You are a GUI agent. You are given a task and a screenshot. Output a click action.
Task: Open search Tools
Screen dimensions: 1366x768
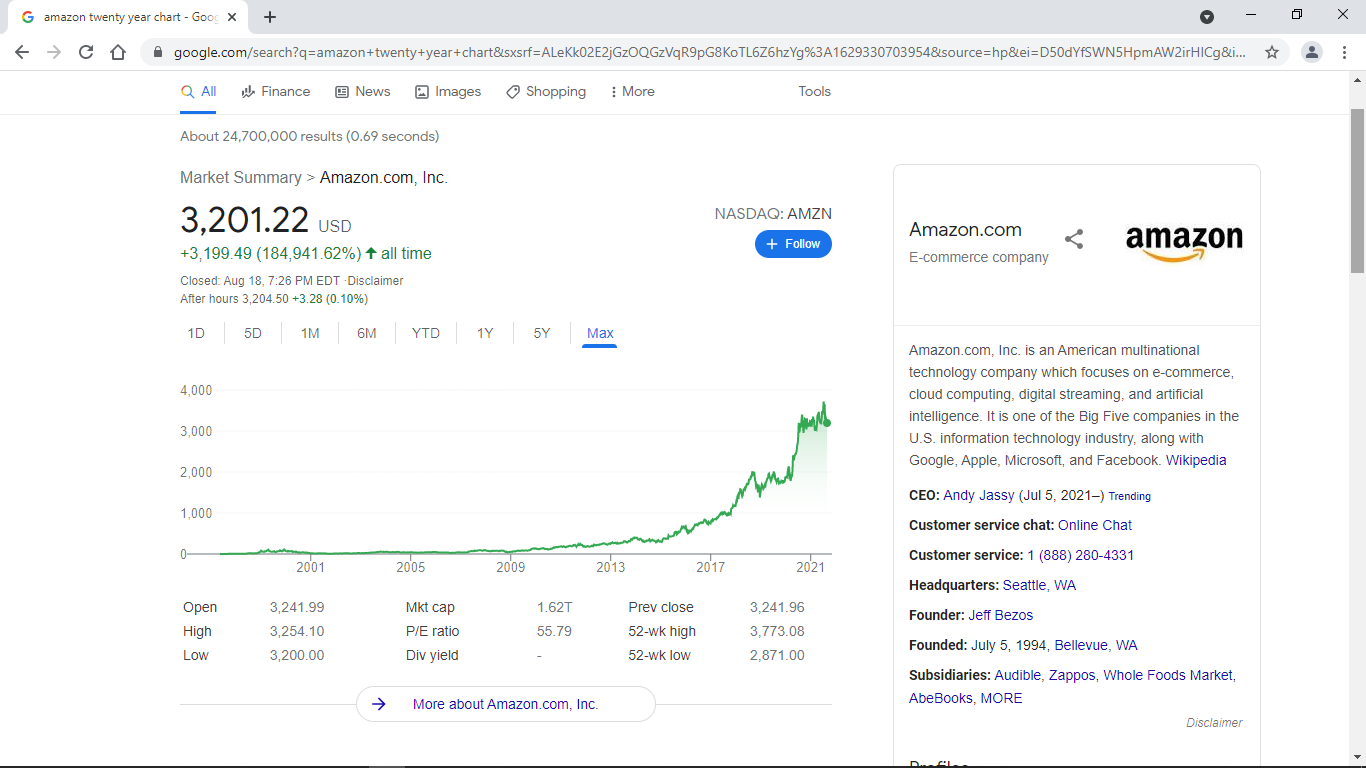[x=814, y=91]
